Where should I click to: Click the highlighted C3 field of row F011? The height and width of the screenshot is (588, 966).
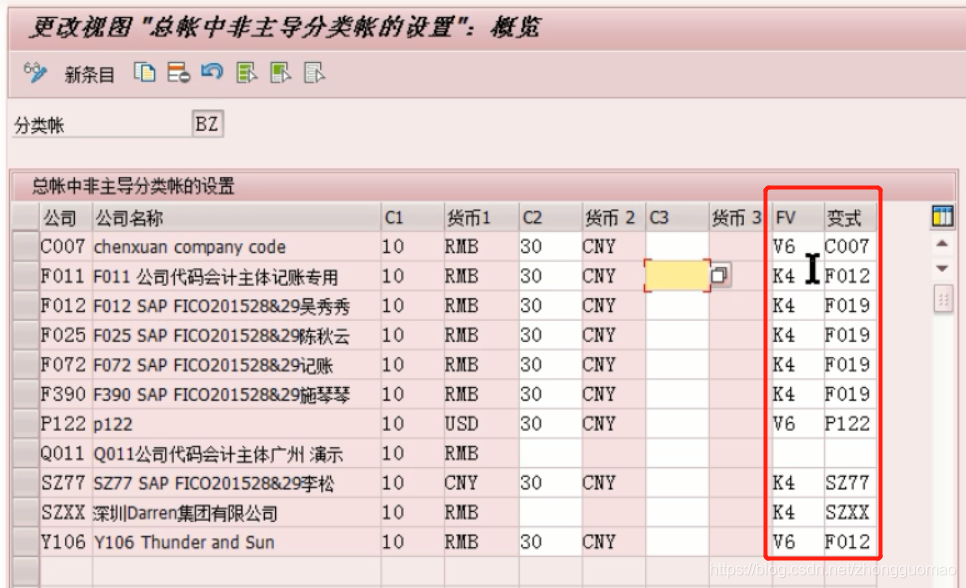677,276
